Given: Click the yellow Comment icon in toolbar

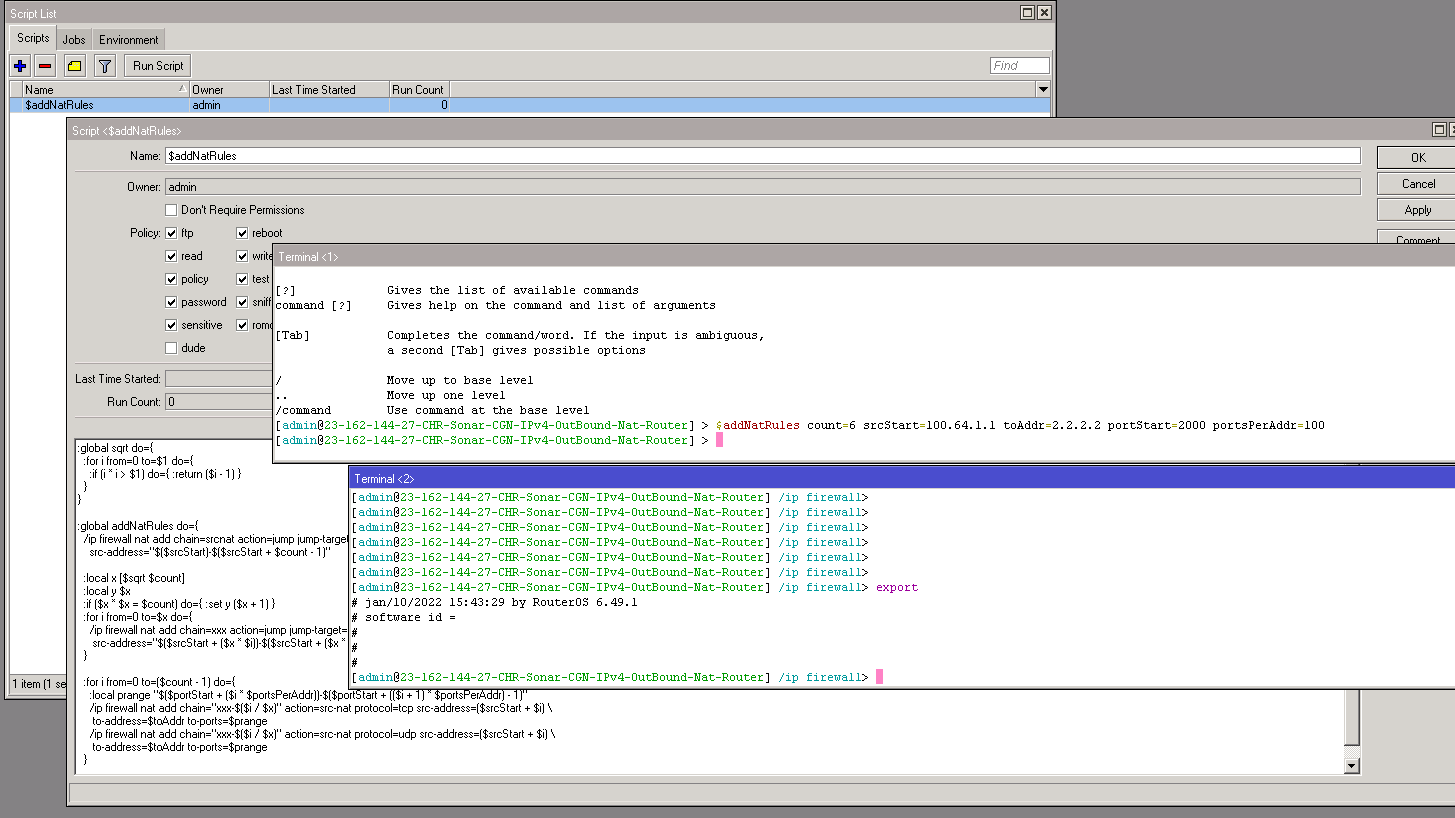Looking at the screenshot, I should coord(74,66).
